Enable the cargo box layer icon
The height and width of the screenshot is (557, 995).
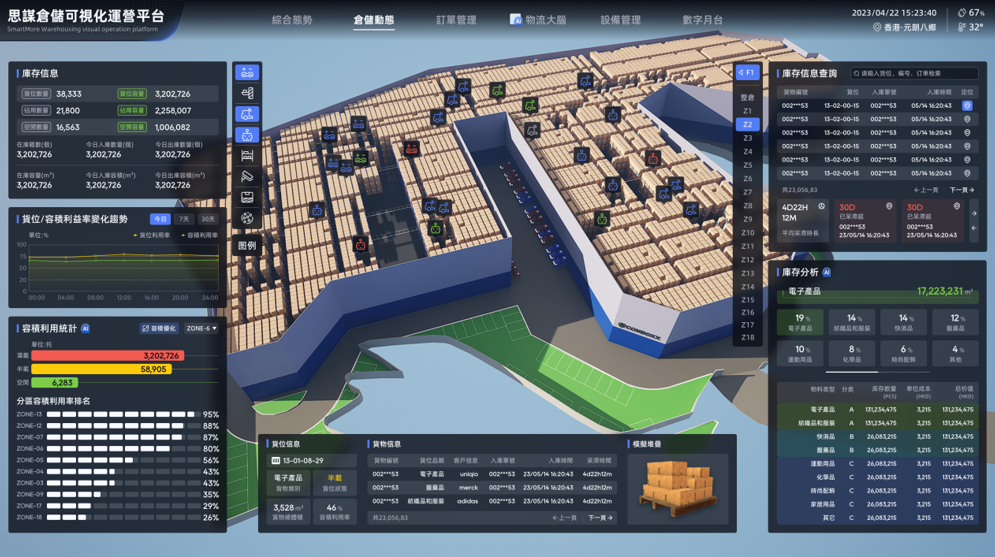(247, 198)
